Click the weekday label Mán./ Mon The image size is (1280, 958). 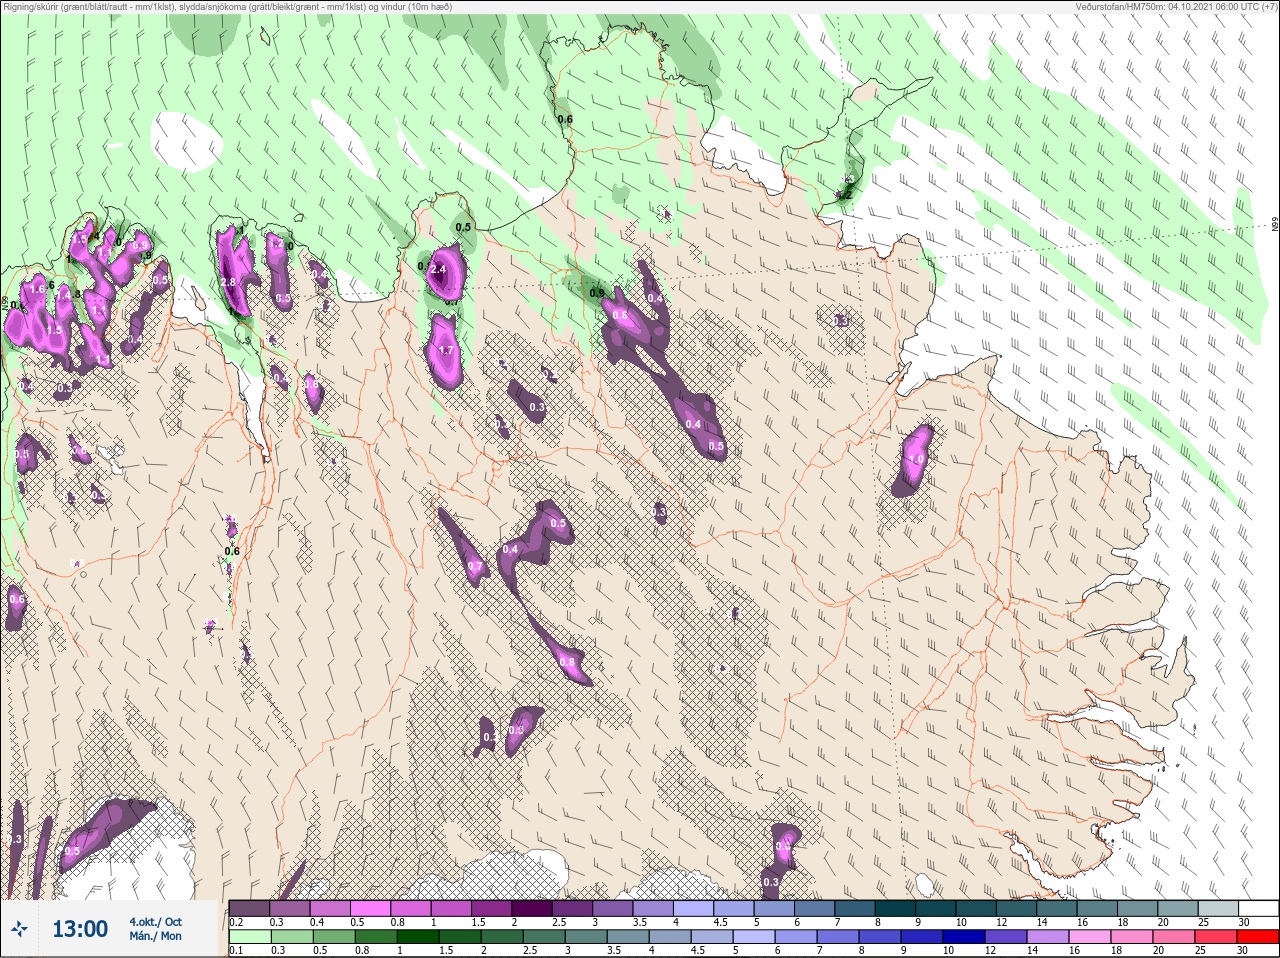155,936
